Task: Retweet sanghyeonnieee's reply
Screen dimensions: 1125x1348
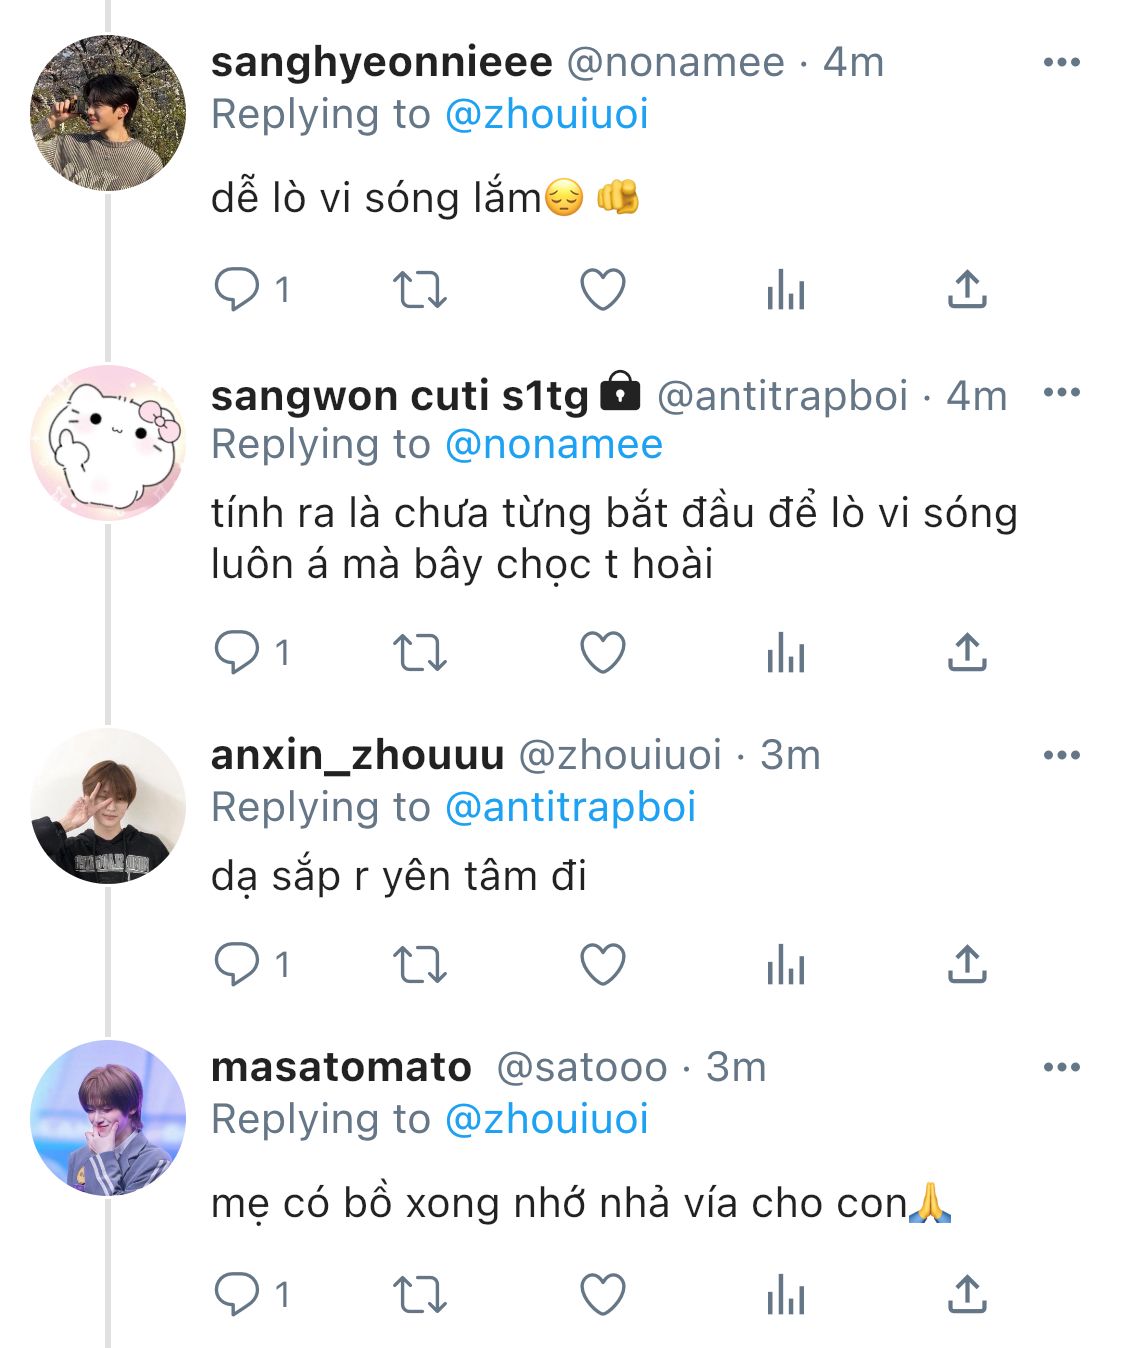Action: [x=419, y=290]
